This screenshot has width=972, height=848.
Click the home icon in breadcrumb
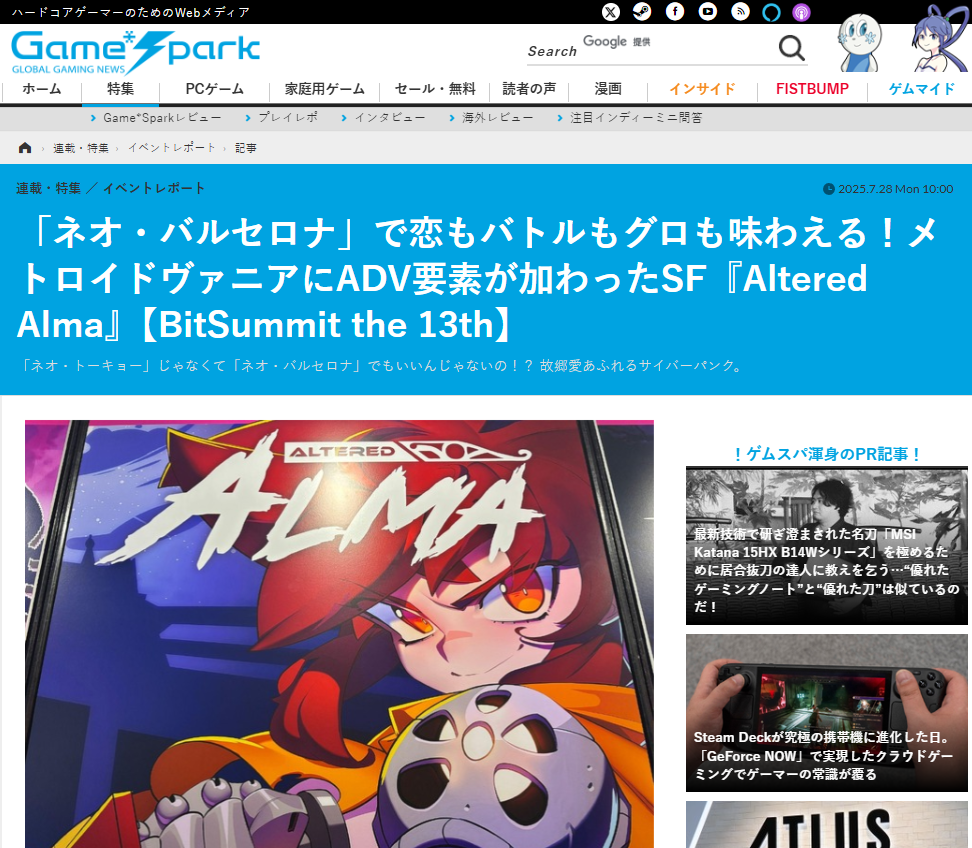(25, 148)
